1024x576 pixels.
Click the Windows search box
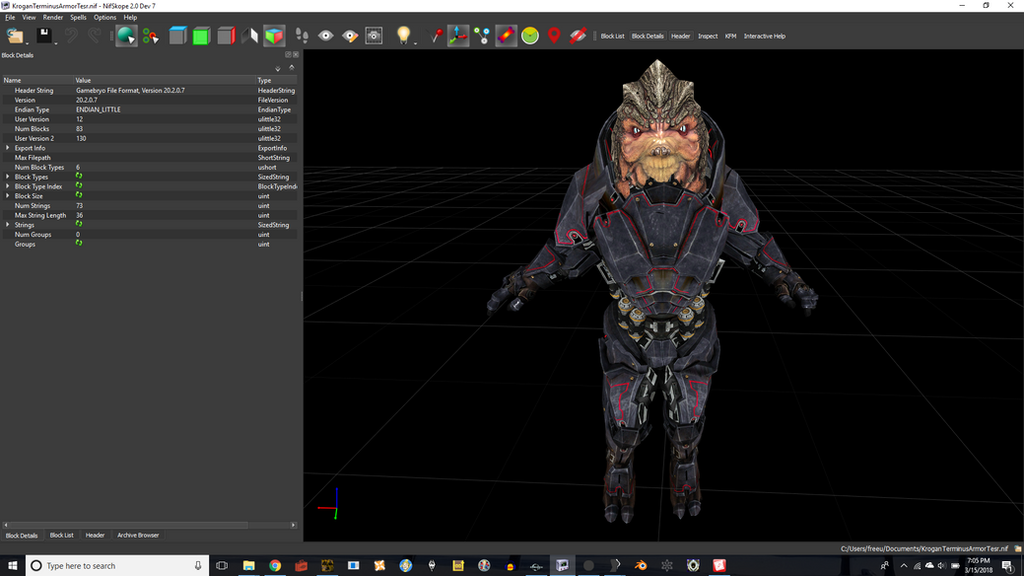118,566
